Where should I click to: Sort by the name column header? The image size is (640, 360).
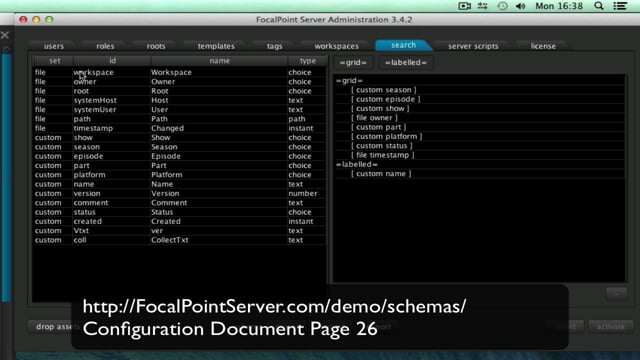pyautogui.click(x=220, y=61)
